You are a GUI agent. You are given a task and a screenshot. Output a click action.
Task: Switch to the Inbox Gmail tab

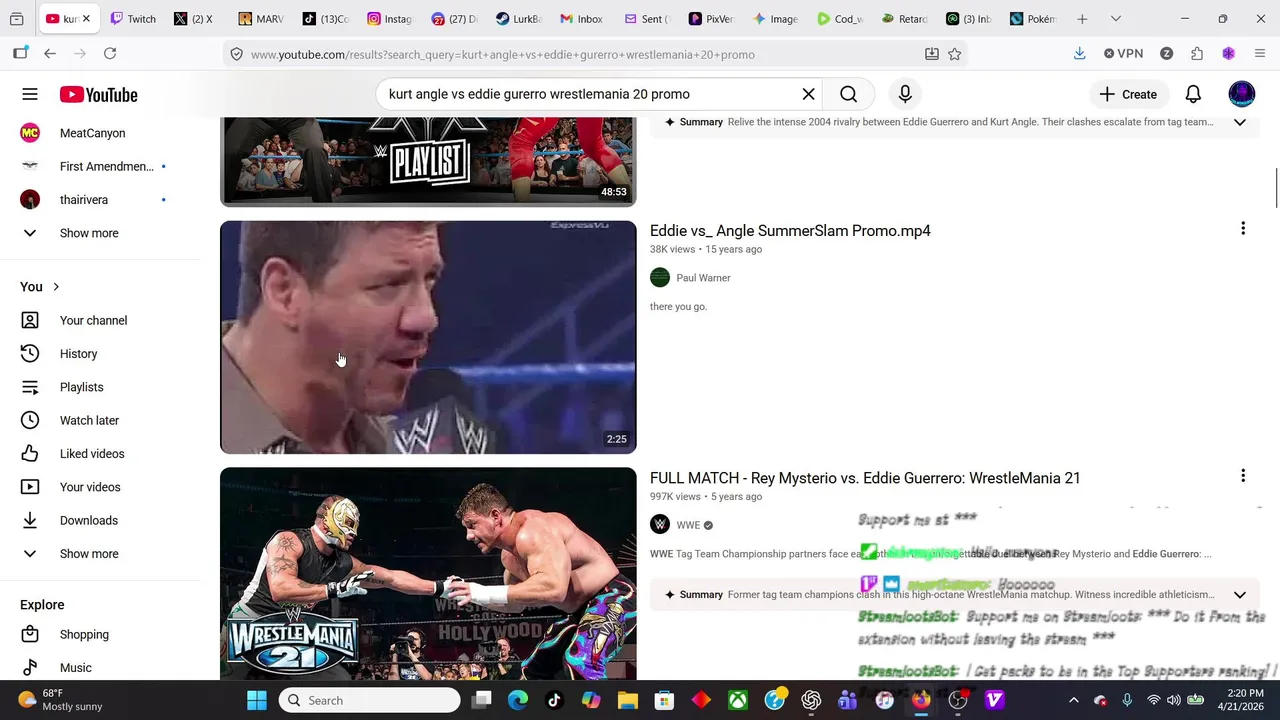pos(581,19)
